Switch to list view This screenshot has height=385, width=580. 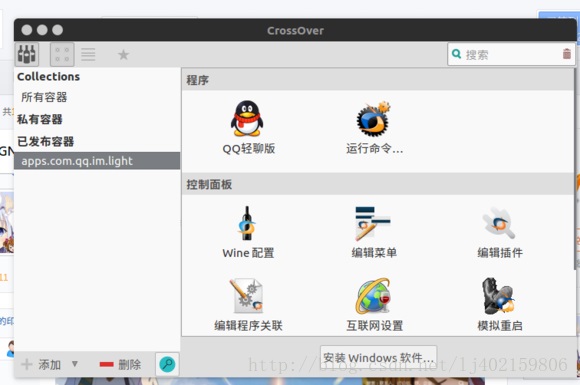coord(88,54)
